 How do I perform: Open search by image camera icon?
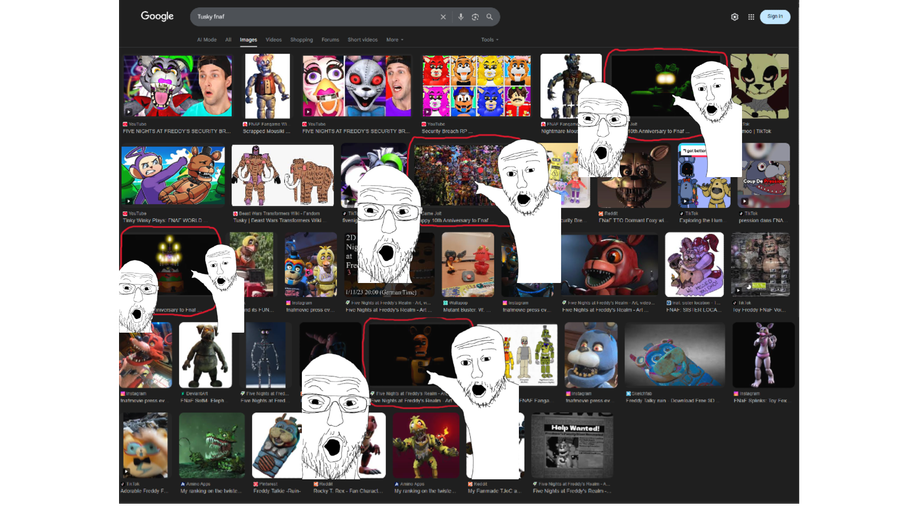coord(475,17)
